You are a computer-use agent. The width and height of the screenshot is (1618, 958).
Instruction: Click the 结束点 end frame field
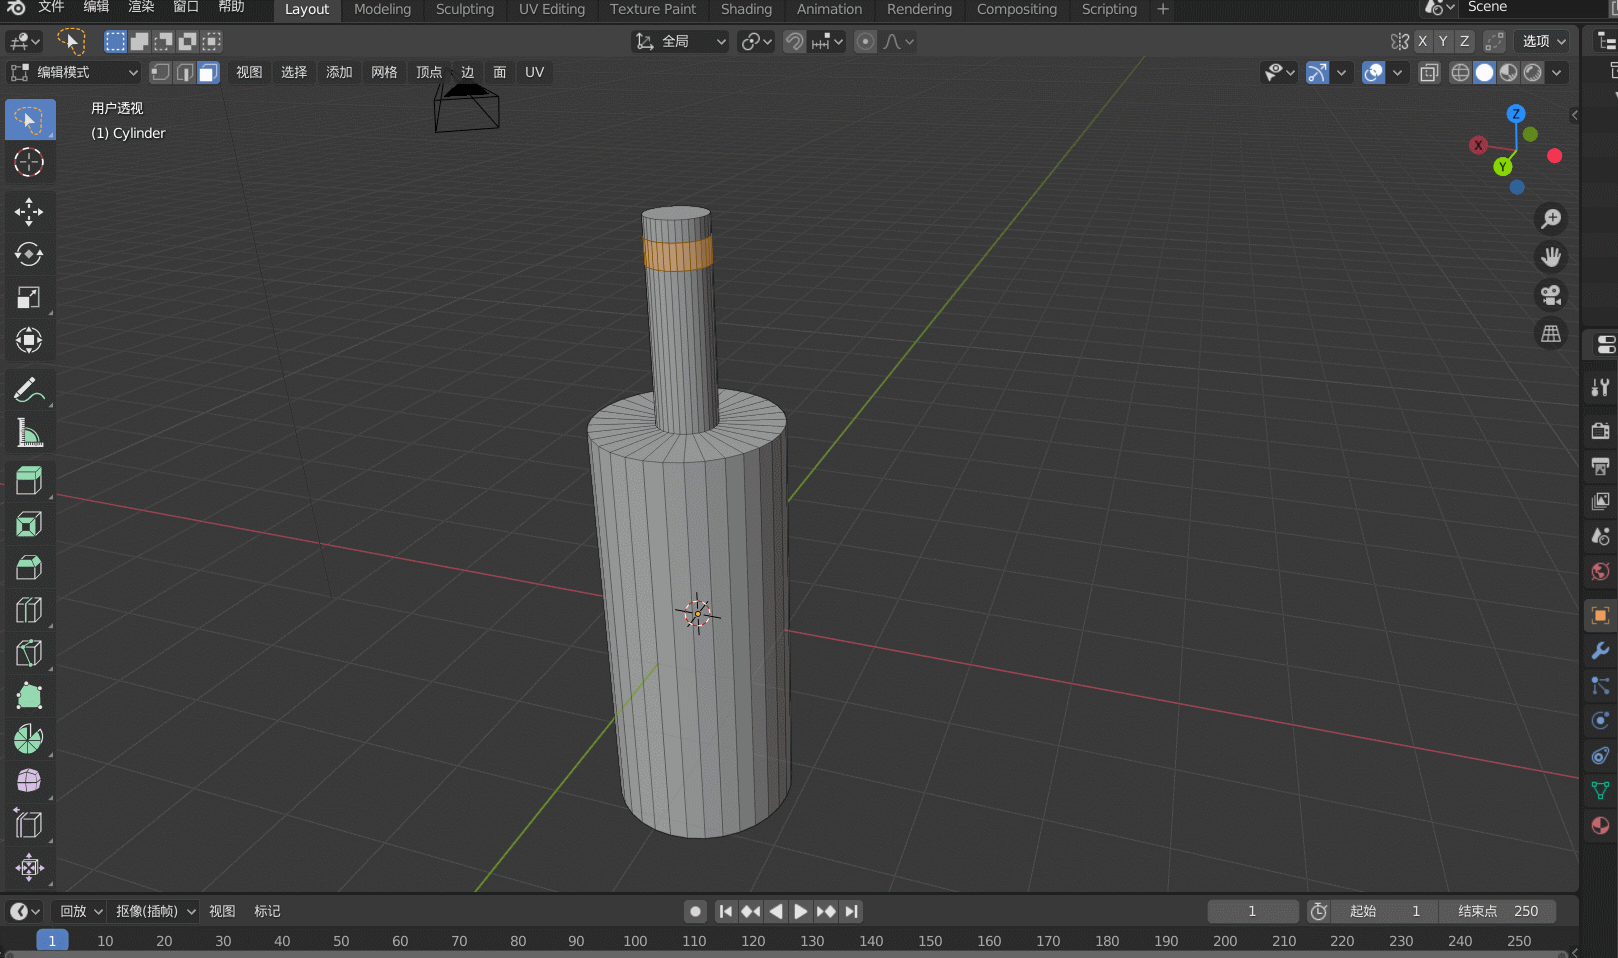tap(1498, 911)
